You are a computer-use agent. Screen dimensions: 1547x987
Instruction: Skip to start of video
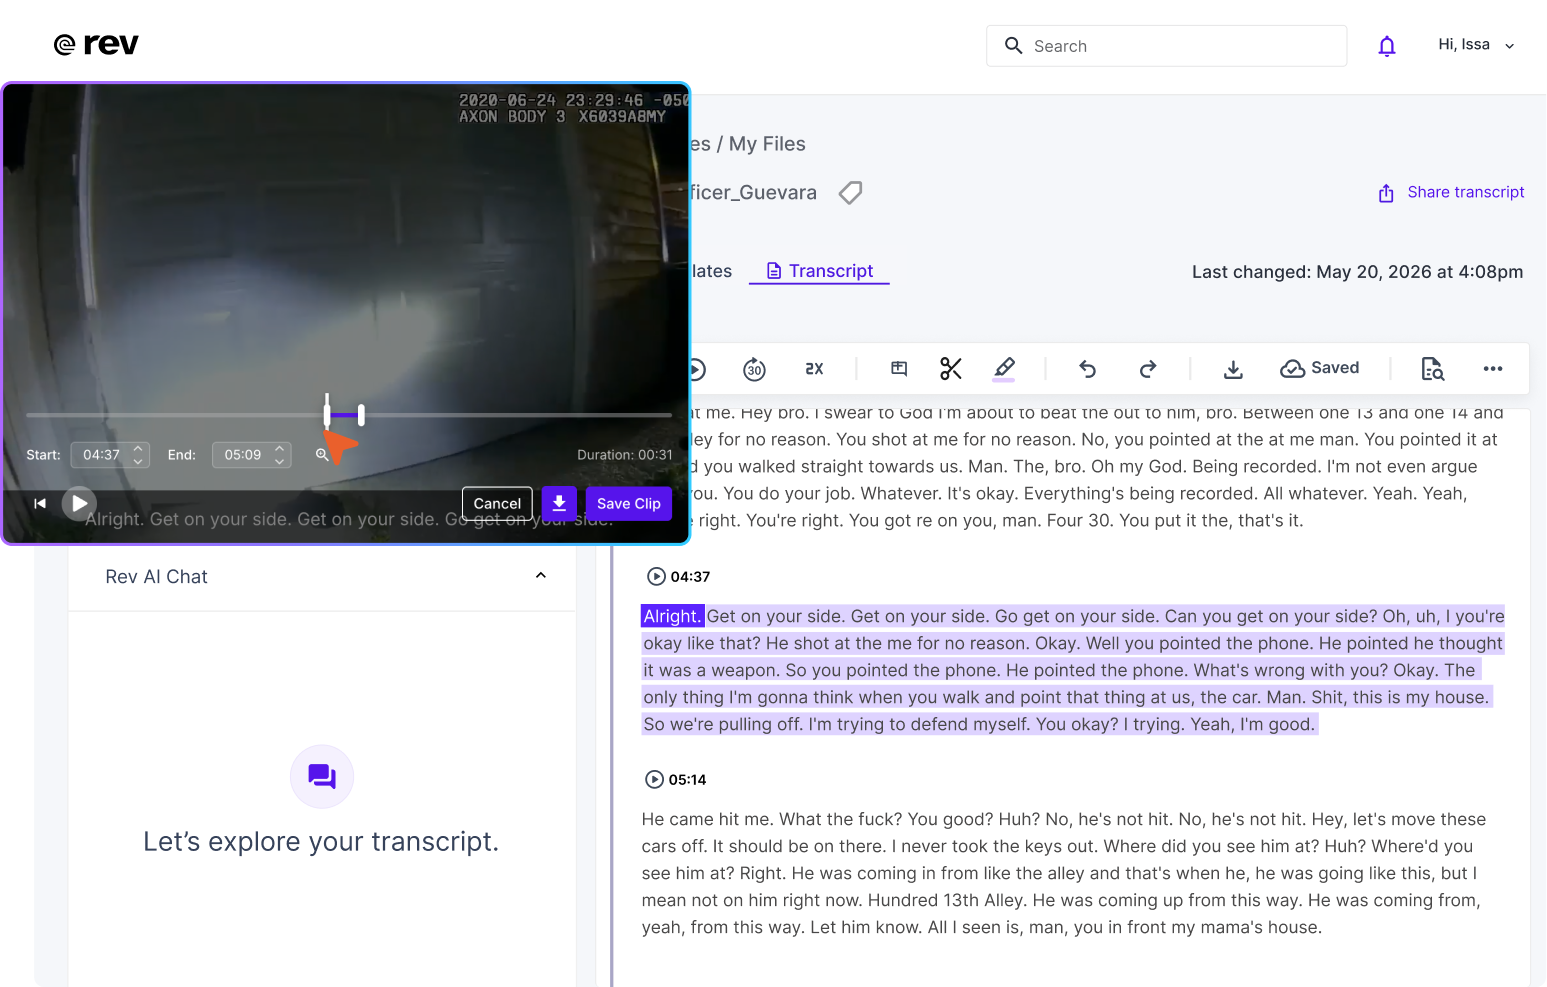[40, 503]
